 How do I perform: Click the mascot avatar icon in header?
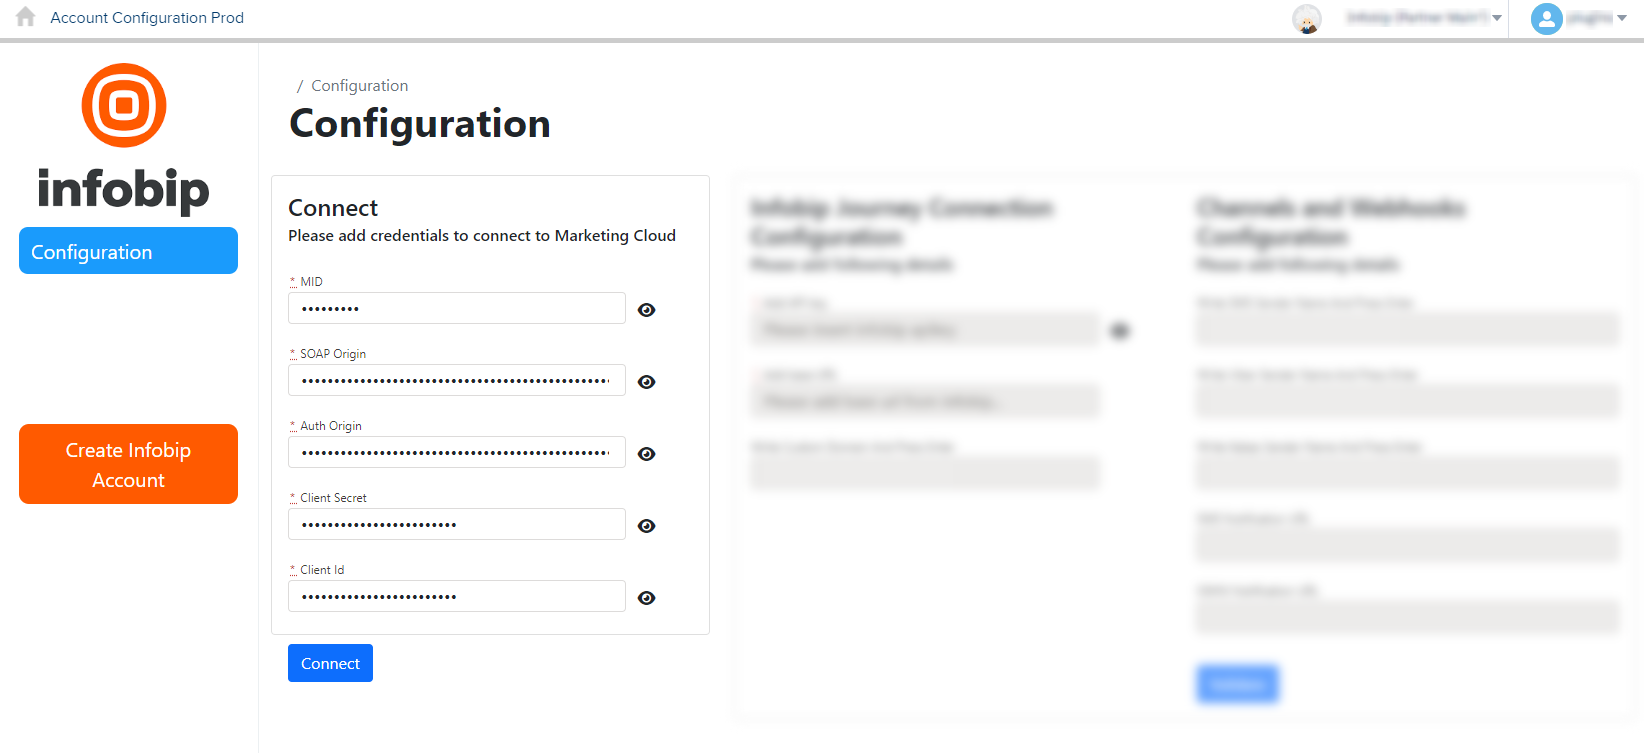click(1307, 18)
